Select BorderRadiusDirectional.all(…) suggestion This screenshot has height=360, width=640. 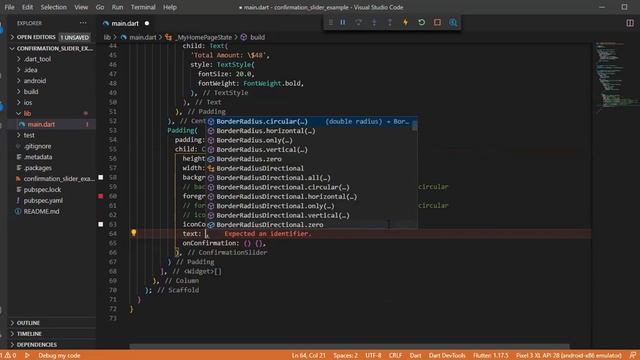tap(308, 178)
